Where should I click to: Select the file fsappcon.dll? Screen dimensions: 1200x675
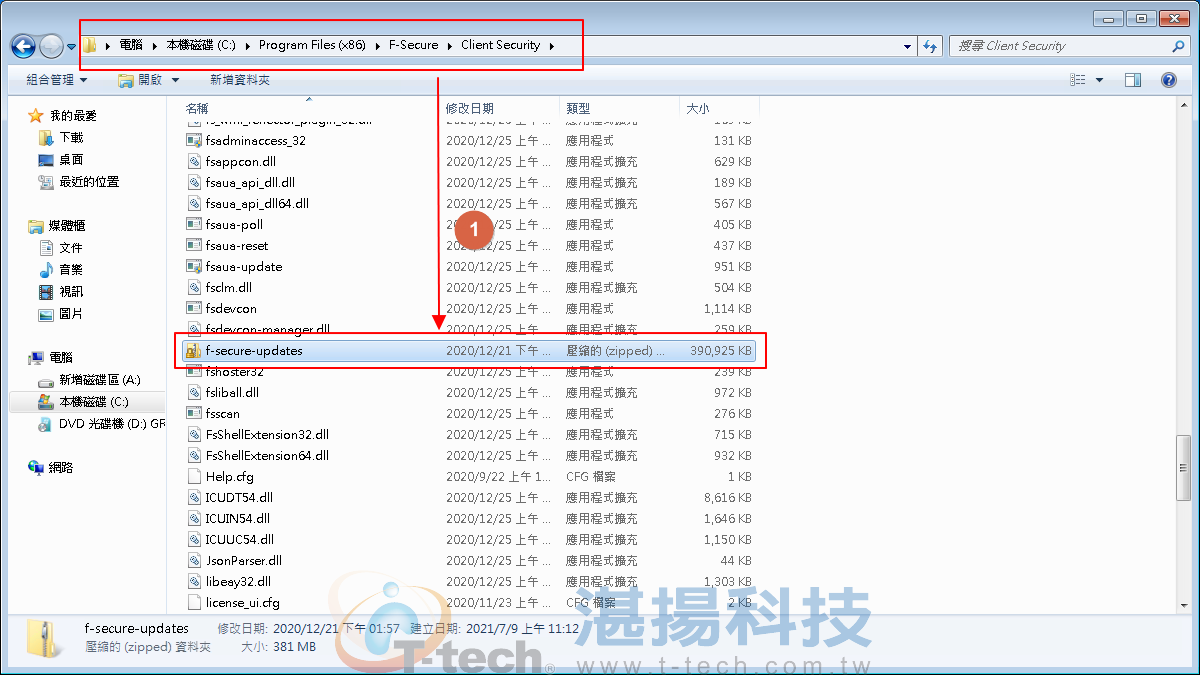(240, 162)
